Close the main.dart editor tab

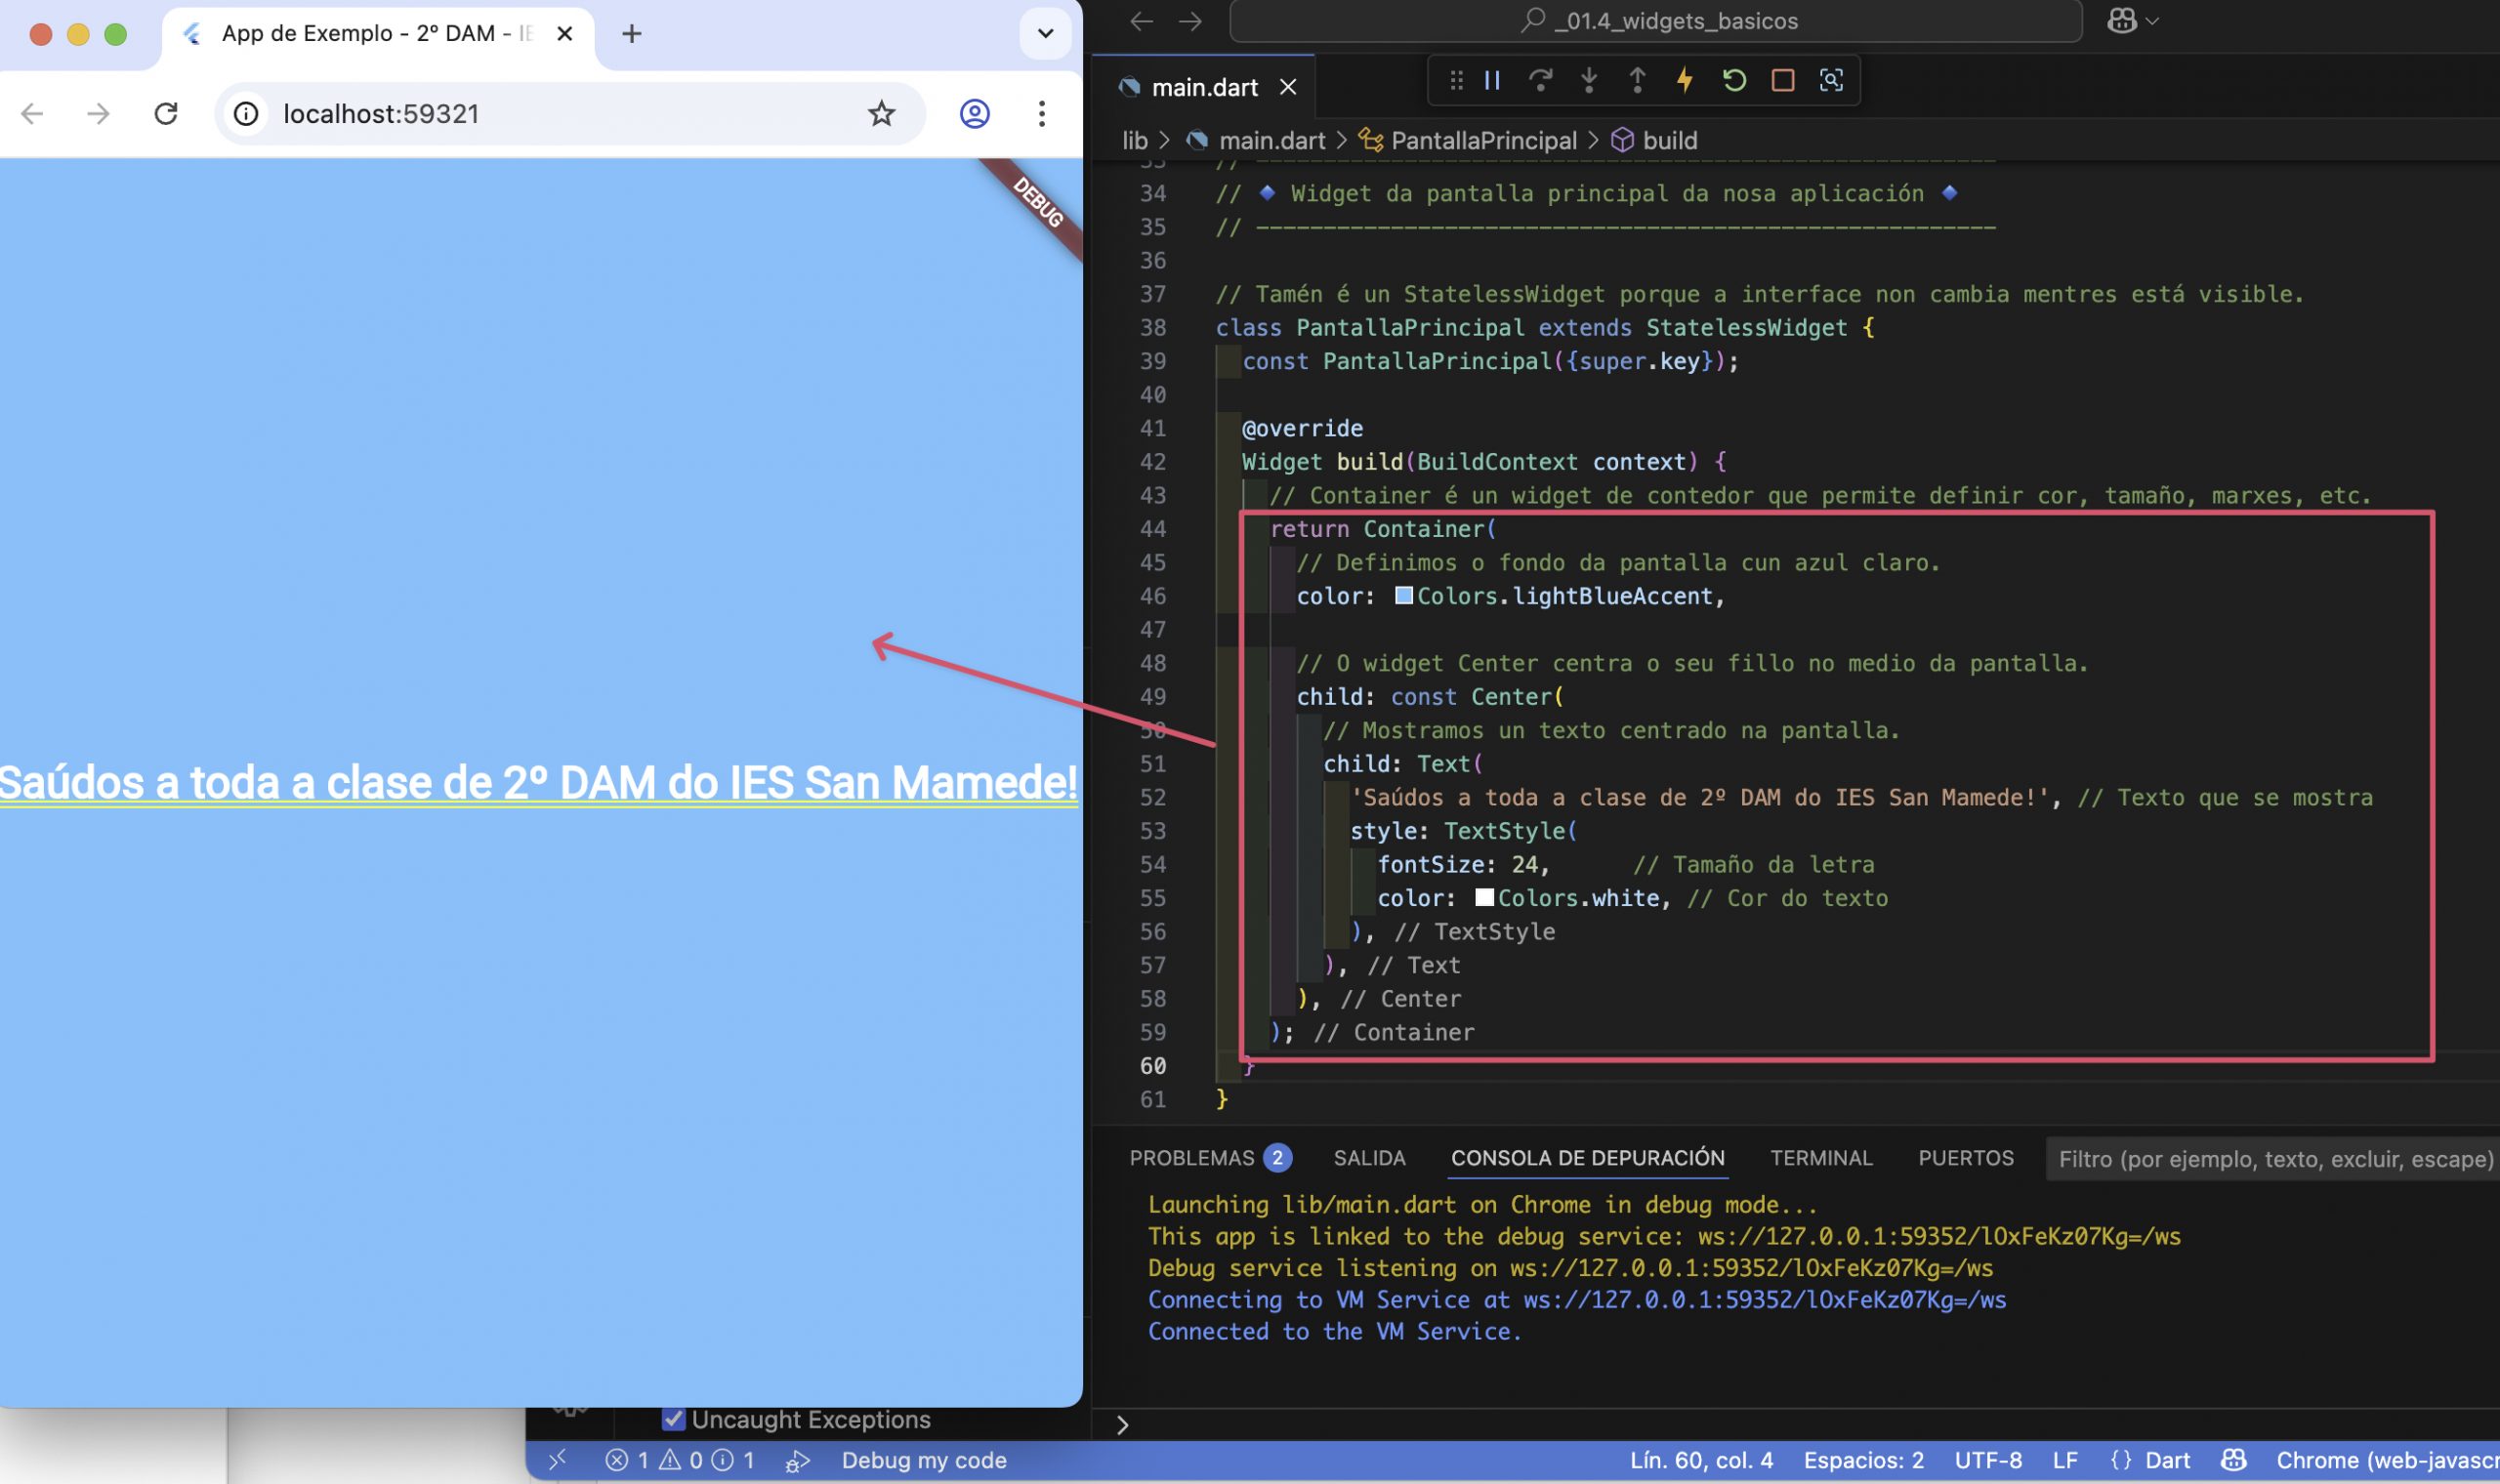1288,88
